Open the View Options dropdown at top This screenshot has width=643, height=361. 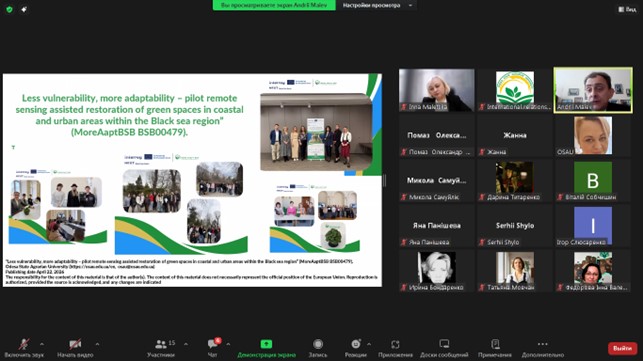[x=377, y=5]
